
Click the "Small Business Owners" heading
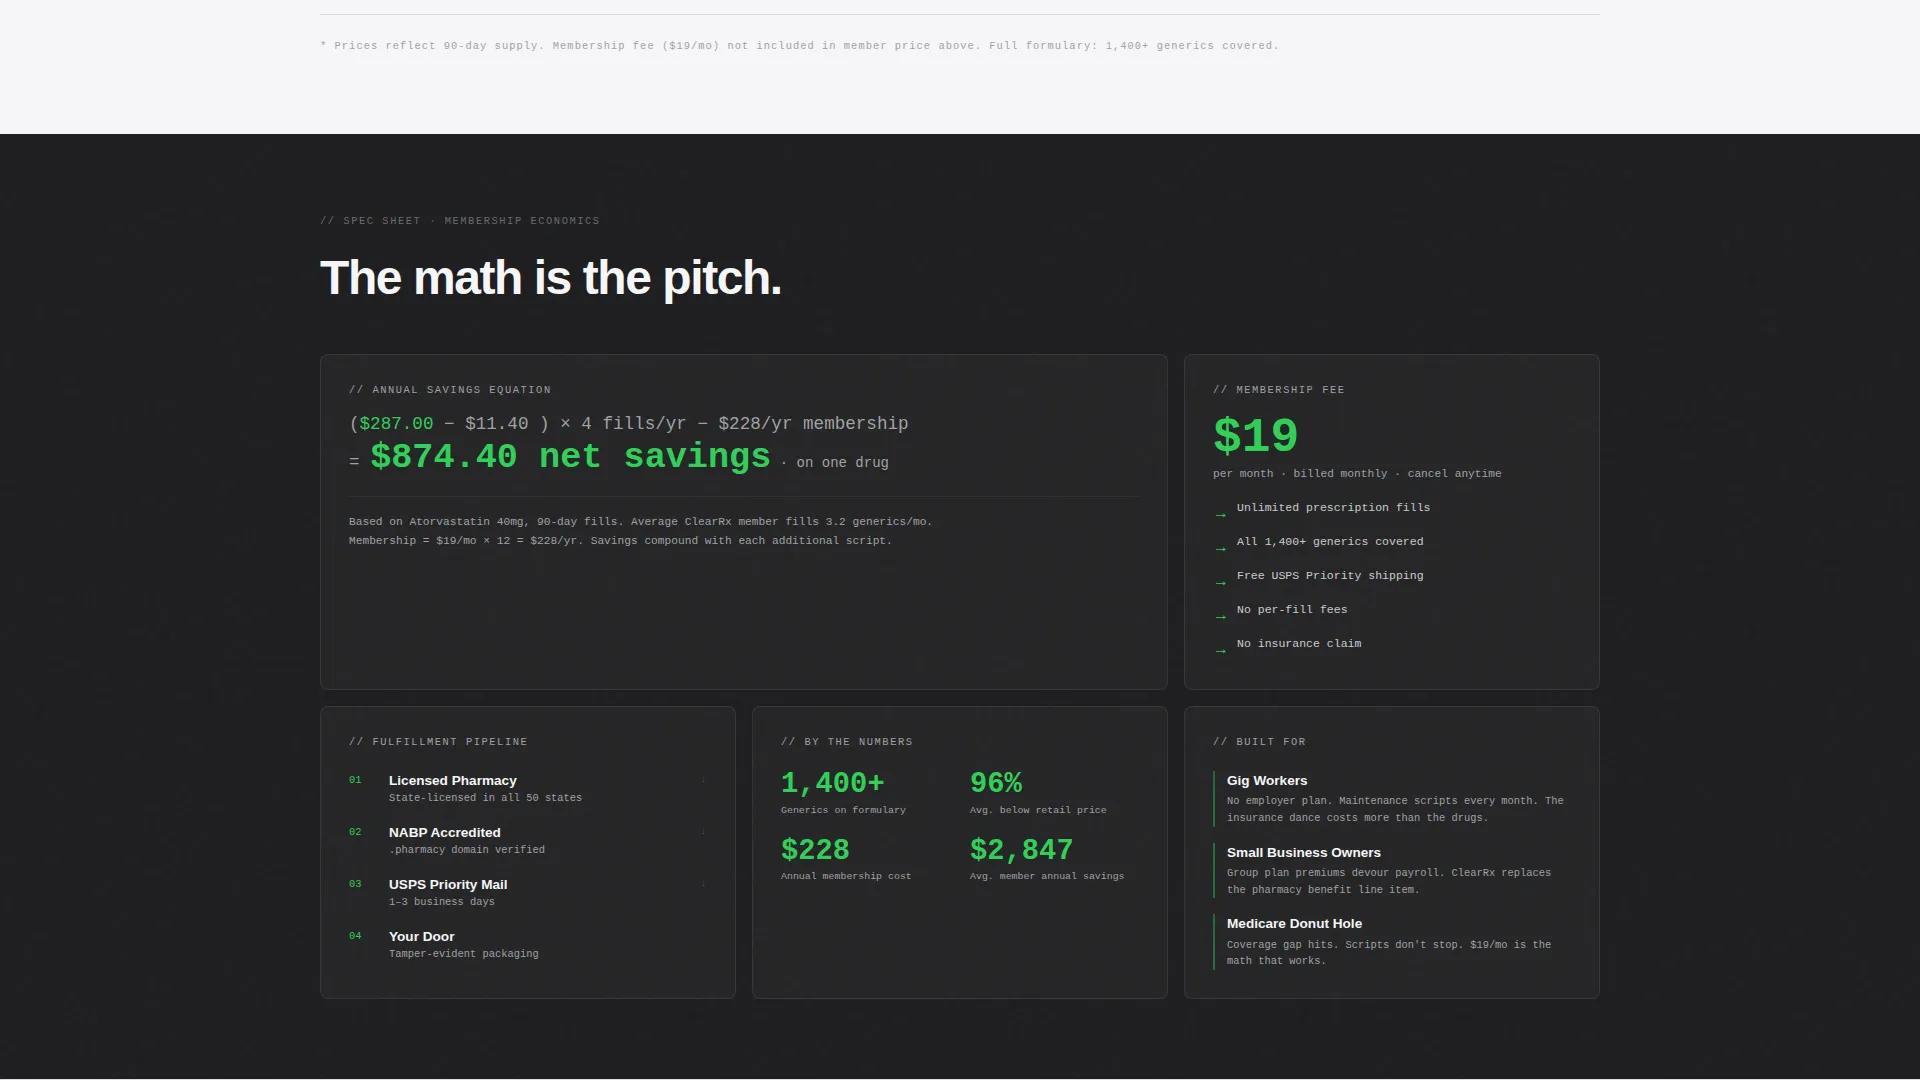1304,853
